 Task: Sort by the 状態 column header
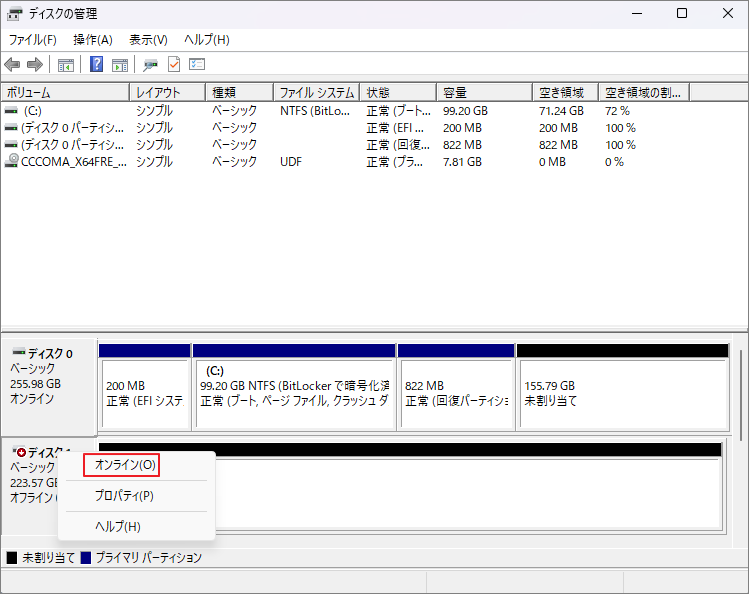pos(398,92)
